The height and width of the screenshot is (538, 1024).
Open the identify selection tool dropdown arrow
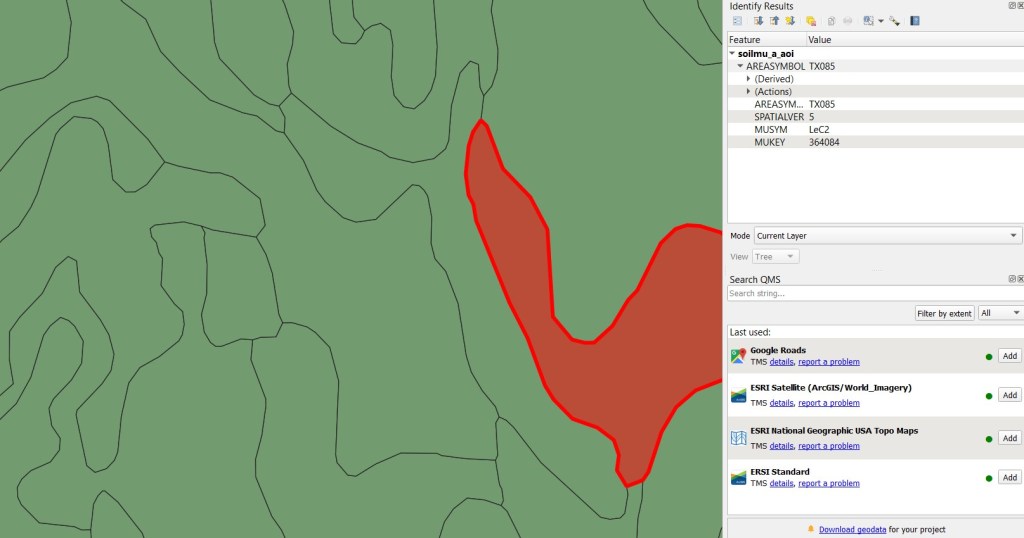click(880, 20)
